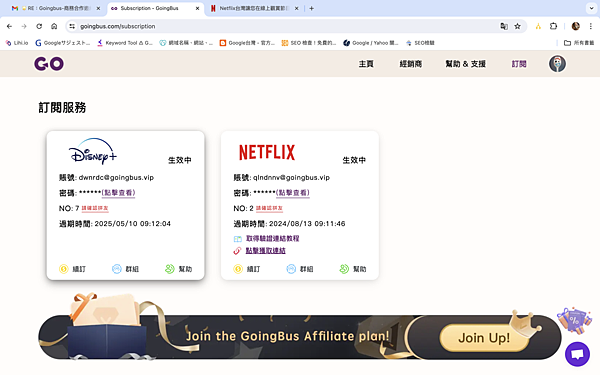Open the 經銷商 nav item
This screenshot has height=375, width=600.
click(411, 64)
